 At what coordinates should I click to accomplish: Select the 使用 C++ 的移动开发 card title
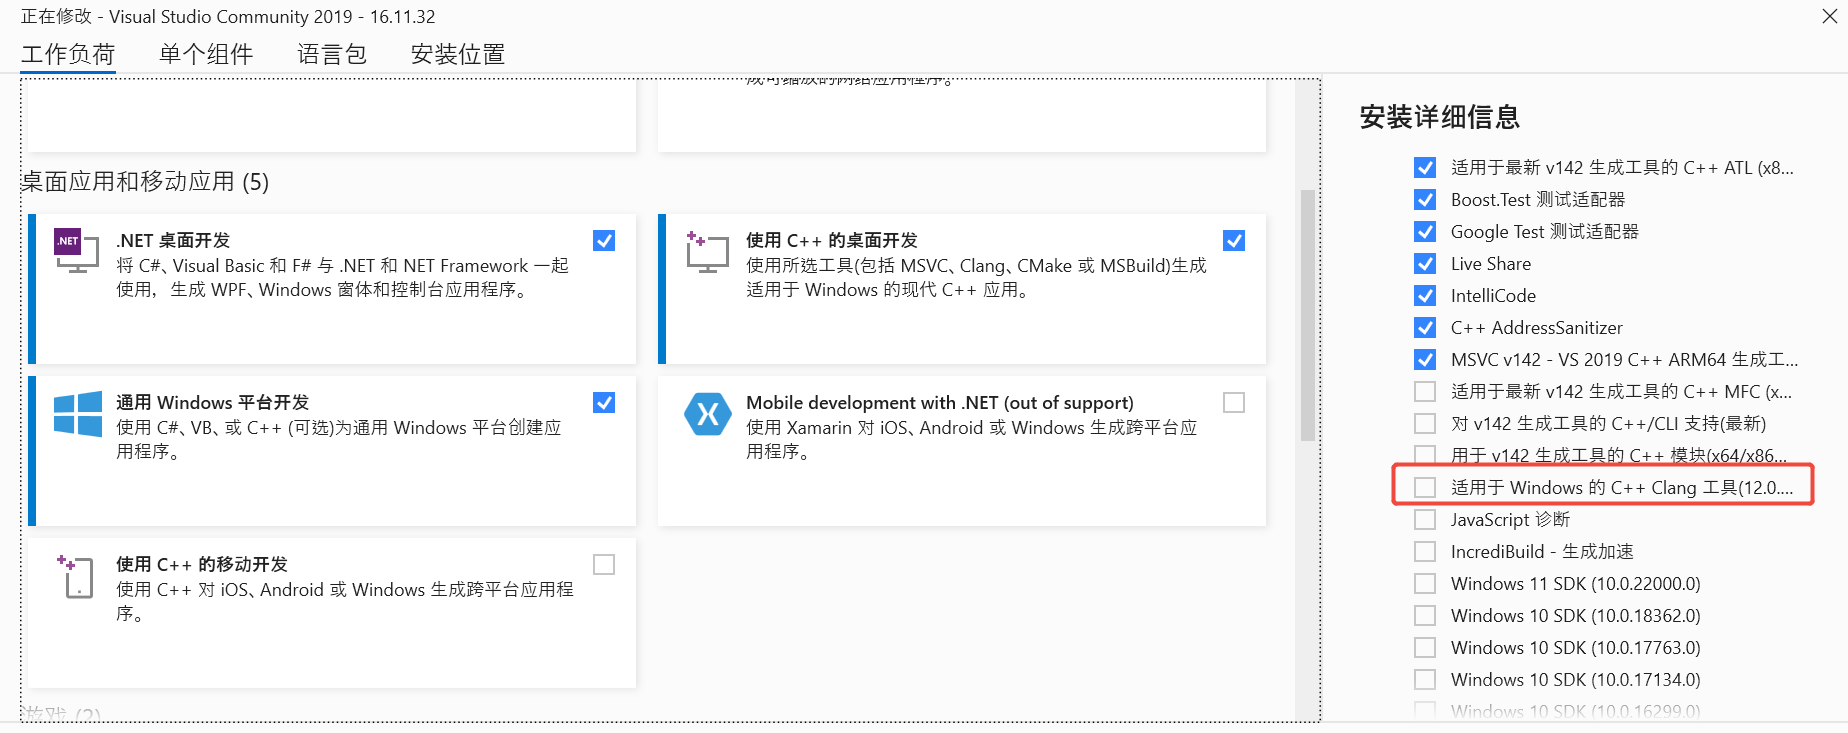tap(202, 565)
